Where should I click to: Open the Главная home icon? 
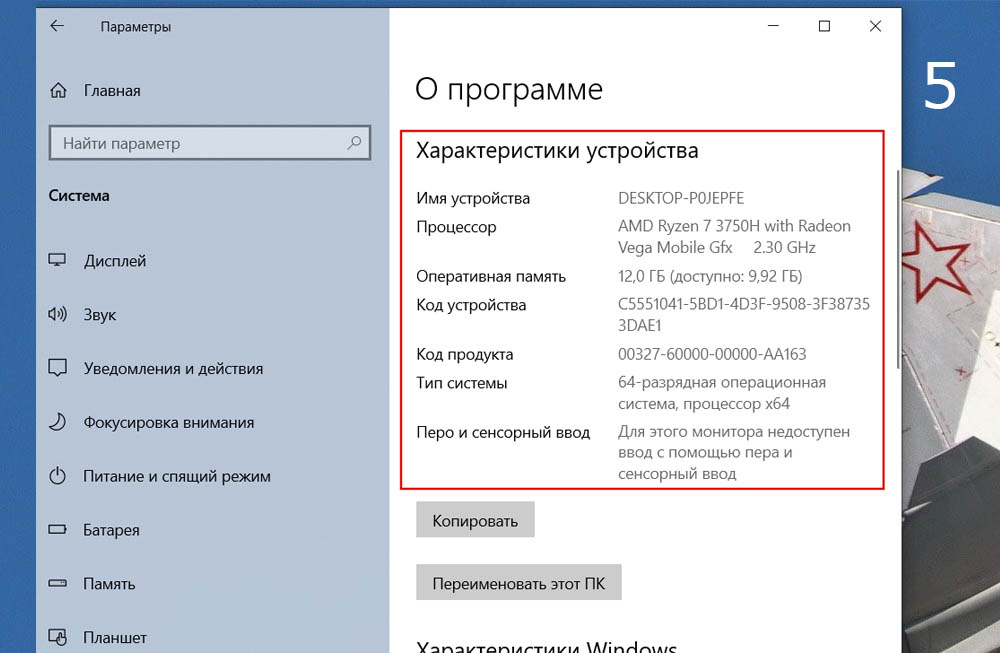point(58,91)
